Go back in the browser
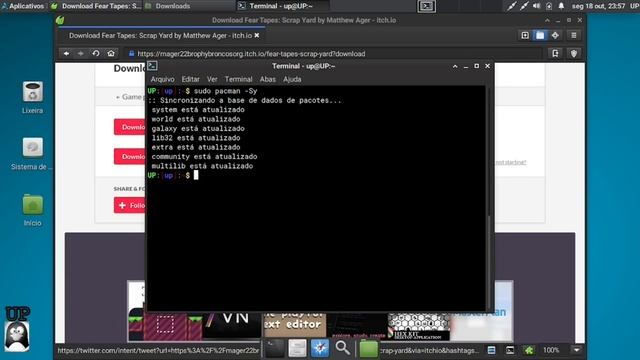The image size is (640, 360). click(x=66, y=53)
